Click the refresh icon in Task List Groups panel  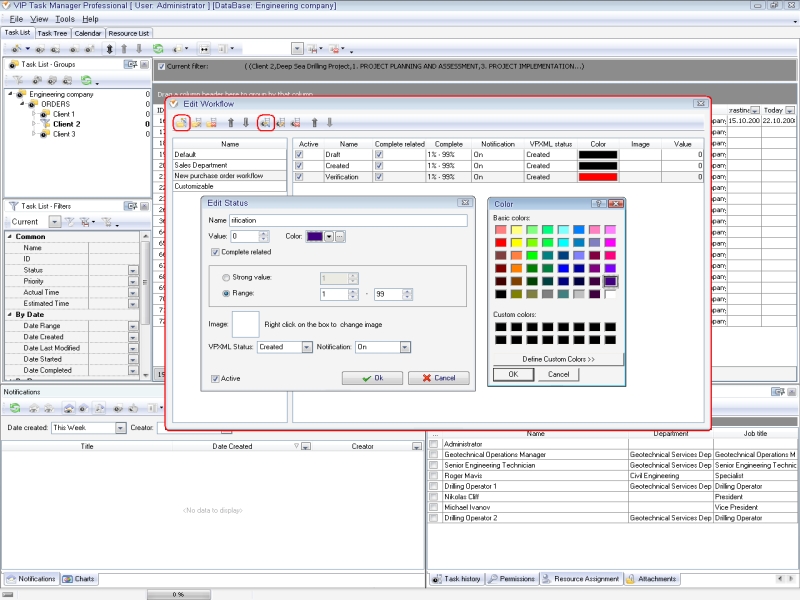(x=86, y=80)
